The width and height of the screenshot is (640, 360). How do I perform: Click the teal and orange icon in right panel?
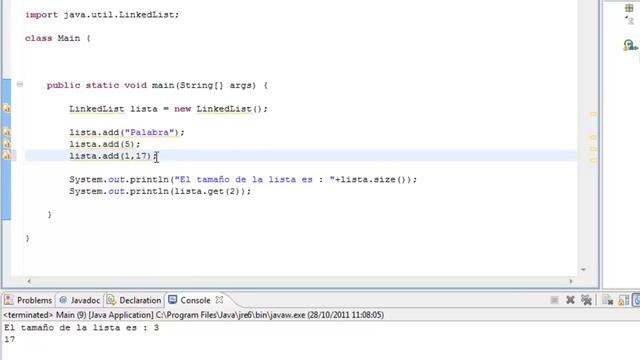pyautogui.click(x=630, y=45)
